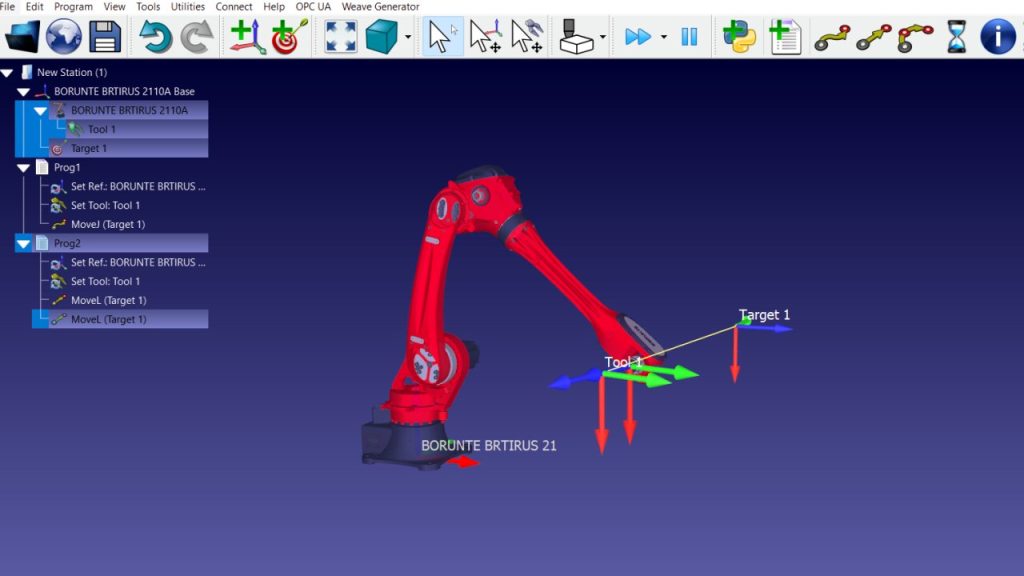Open the online robot library globe icon

63,37
